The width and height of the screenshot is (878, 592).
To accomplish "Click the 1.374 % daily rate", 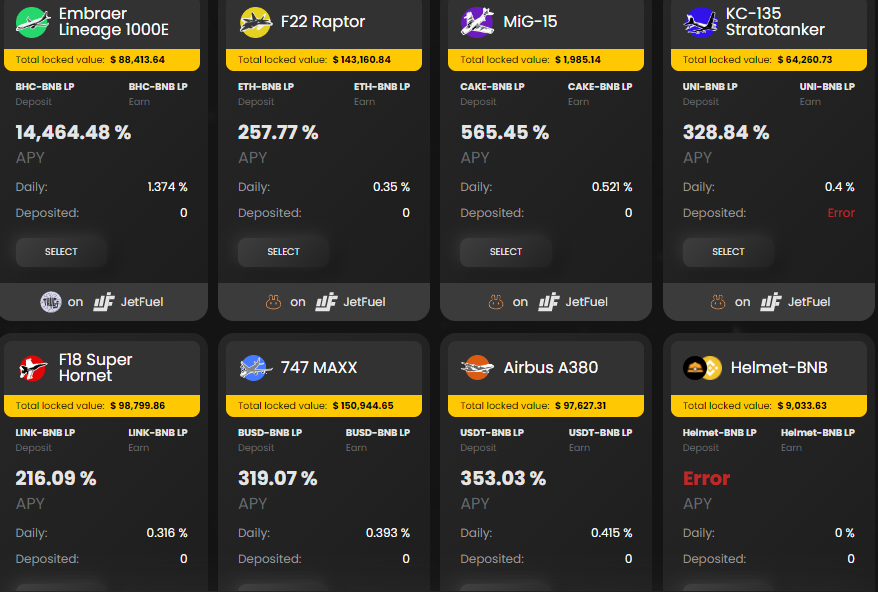I will pyautogui.click(x=167, y=187).
